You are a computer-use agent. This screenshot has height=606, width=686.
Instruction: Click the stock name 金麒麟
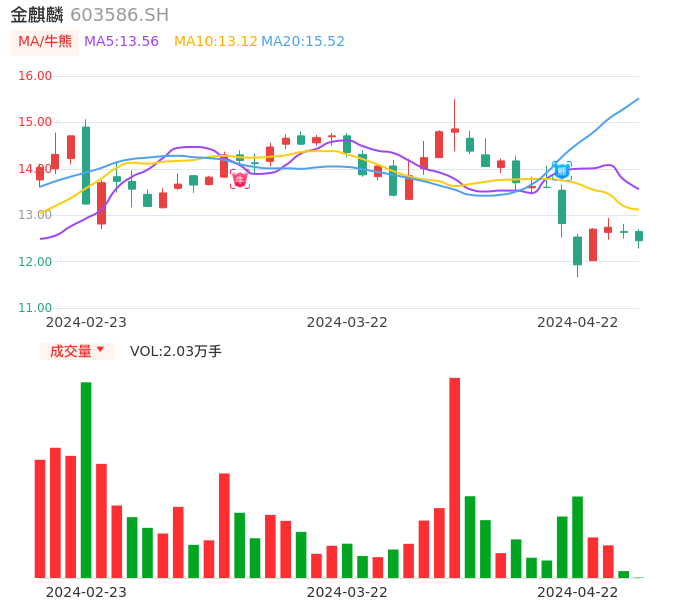click(37, 15)
